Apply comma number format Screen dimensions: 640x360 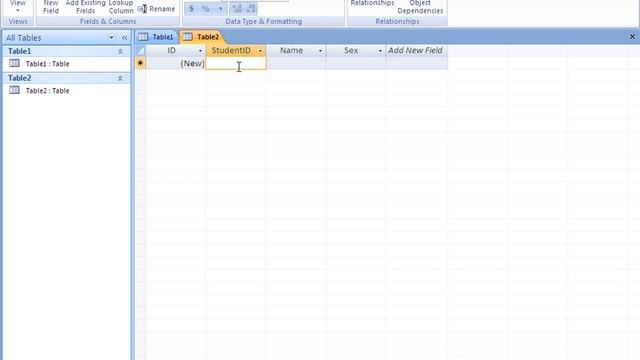[220, 9]
